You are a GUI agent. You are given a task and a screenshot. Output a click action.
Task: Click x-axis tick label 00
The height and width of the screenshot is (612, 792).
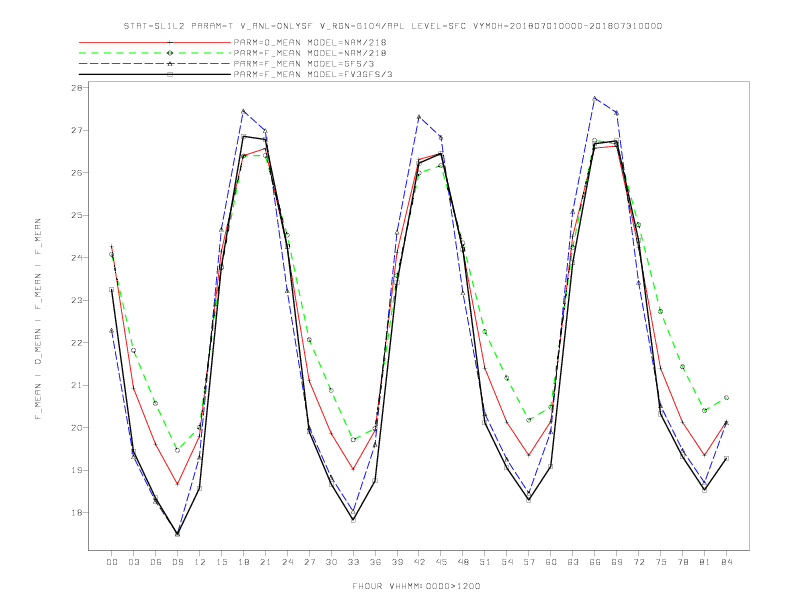point(112,562)
